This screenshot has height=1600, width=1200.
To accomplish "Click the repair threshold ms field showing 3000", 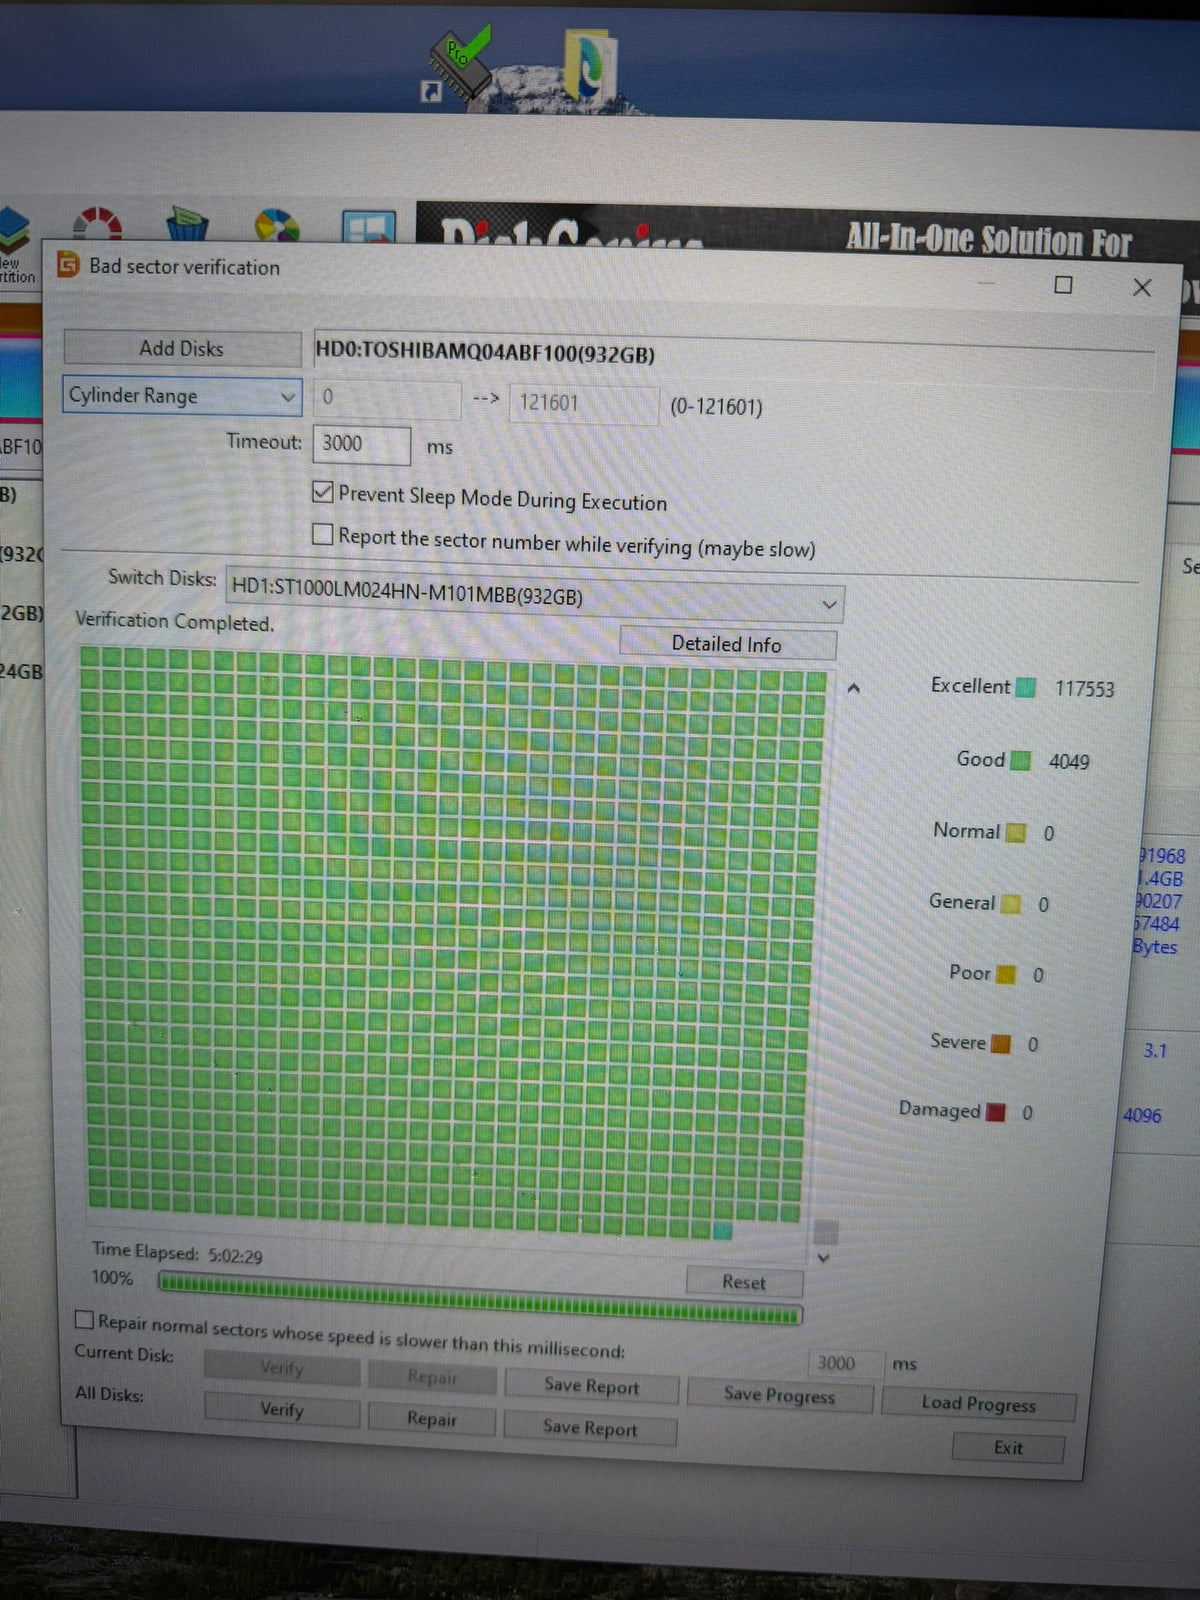I will [845, 1363].
